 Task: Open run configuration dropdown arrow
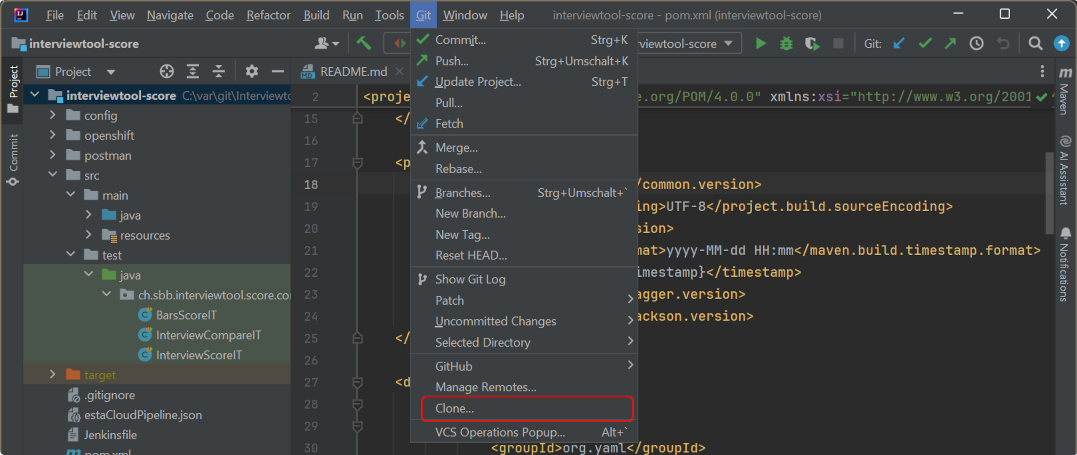click(x=729, y=43)
